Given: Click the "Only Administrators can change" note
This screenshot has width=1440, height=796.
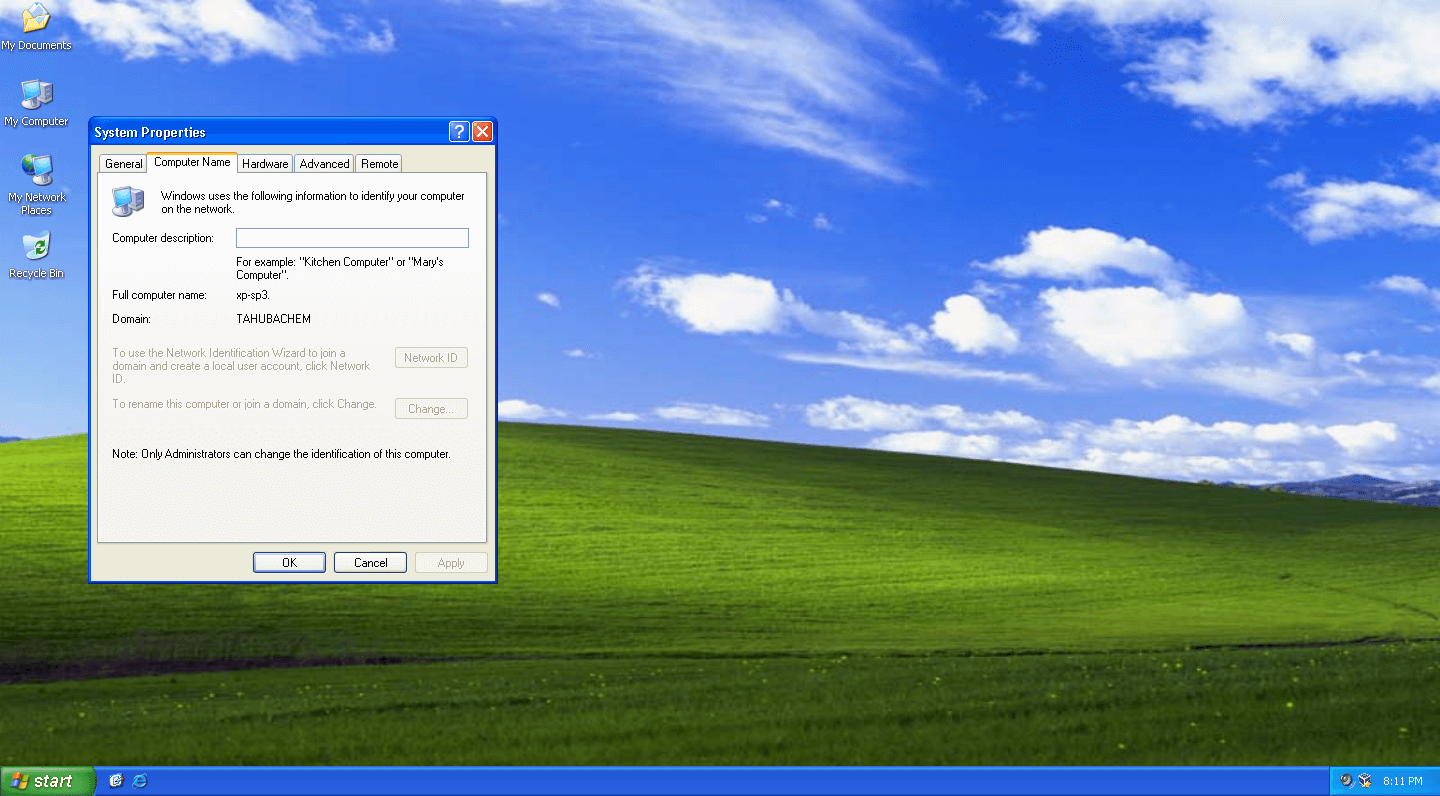Looking at the screenshot, I should [281, 454].
